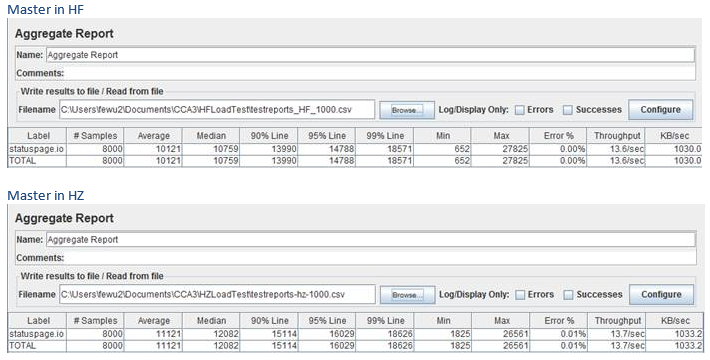
Task: Select statuspage.io row in HZ table
Action: 355,334
